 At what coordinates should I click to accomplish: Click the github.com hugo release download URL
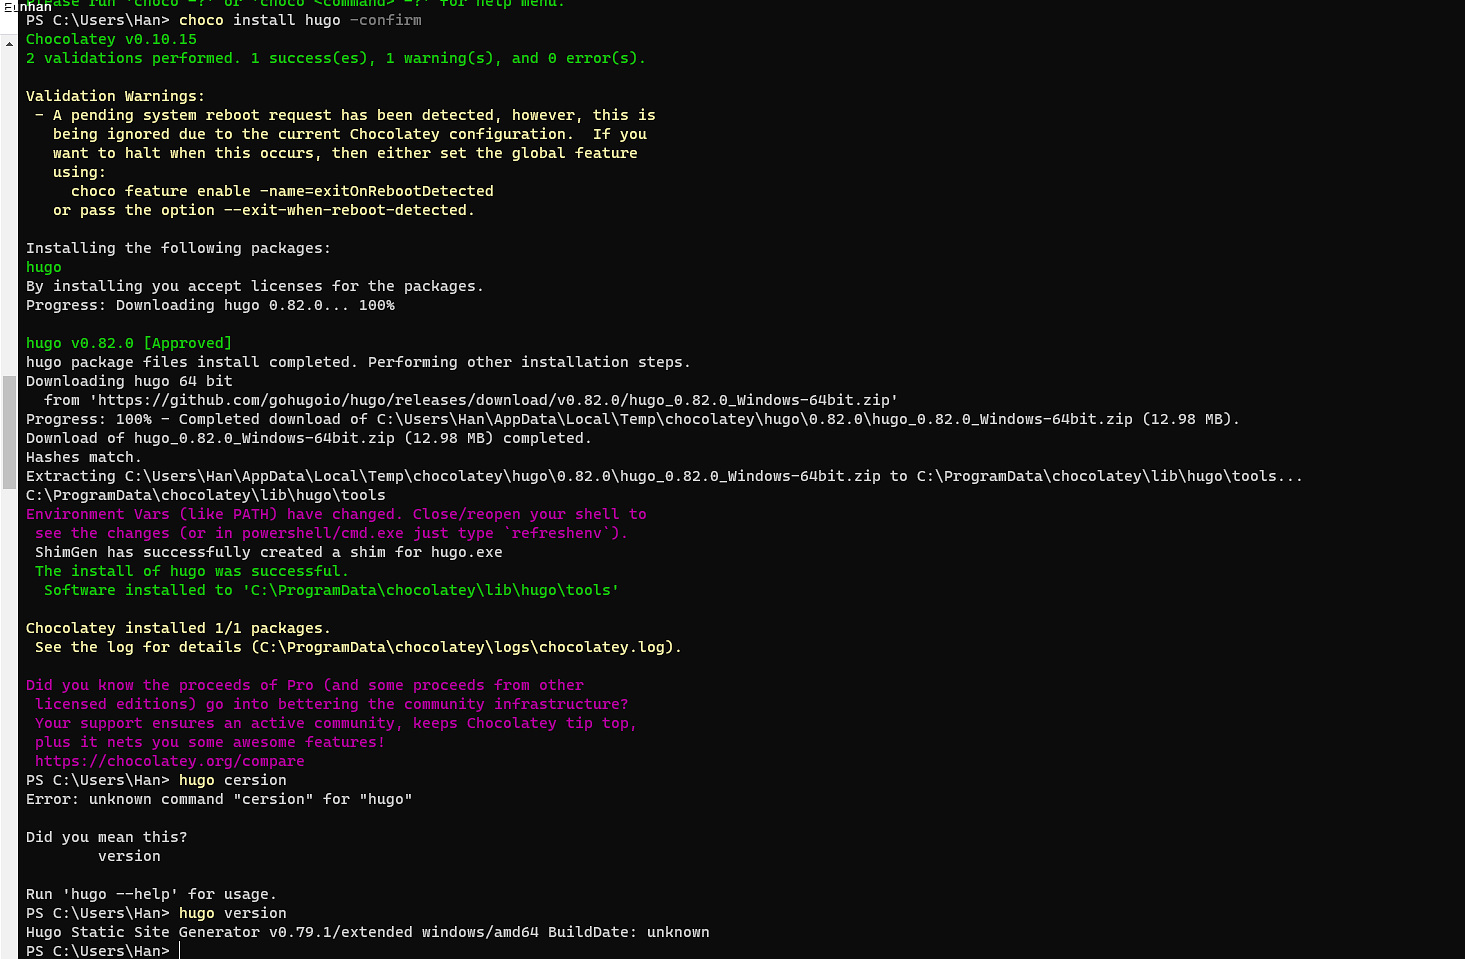[x=494, y=400]
